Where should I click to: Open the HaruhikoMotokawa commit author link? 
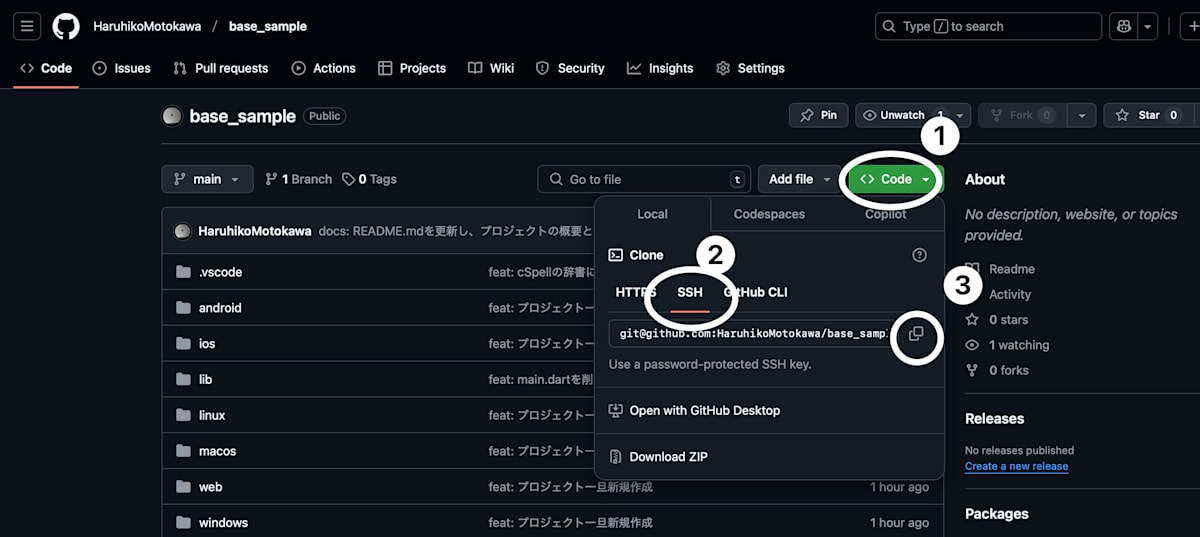[x=255, y=231]
